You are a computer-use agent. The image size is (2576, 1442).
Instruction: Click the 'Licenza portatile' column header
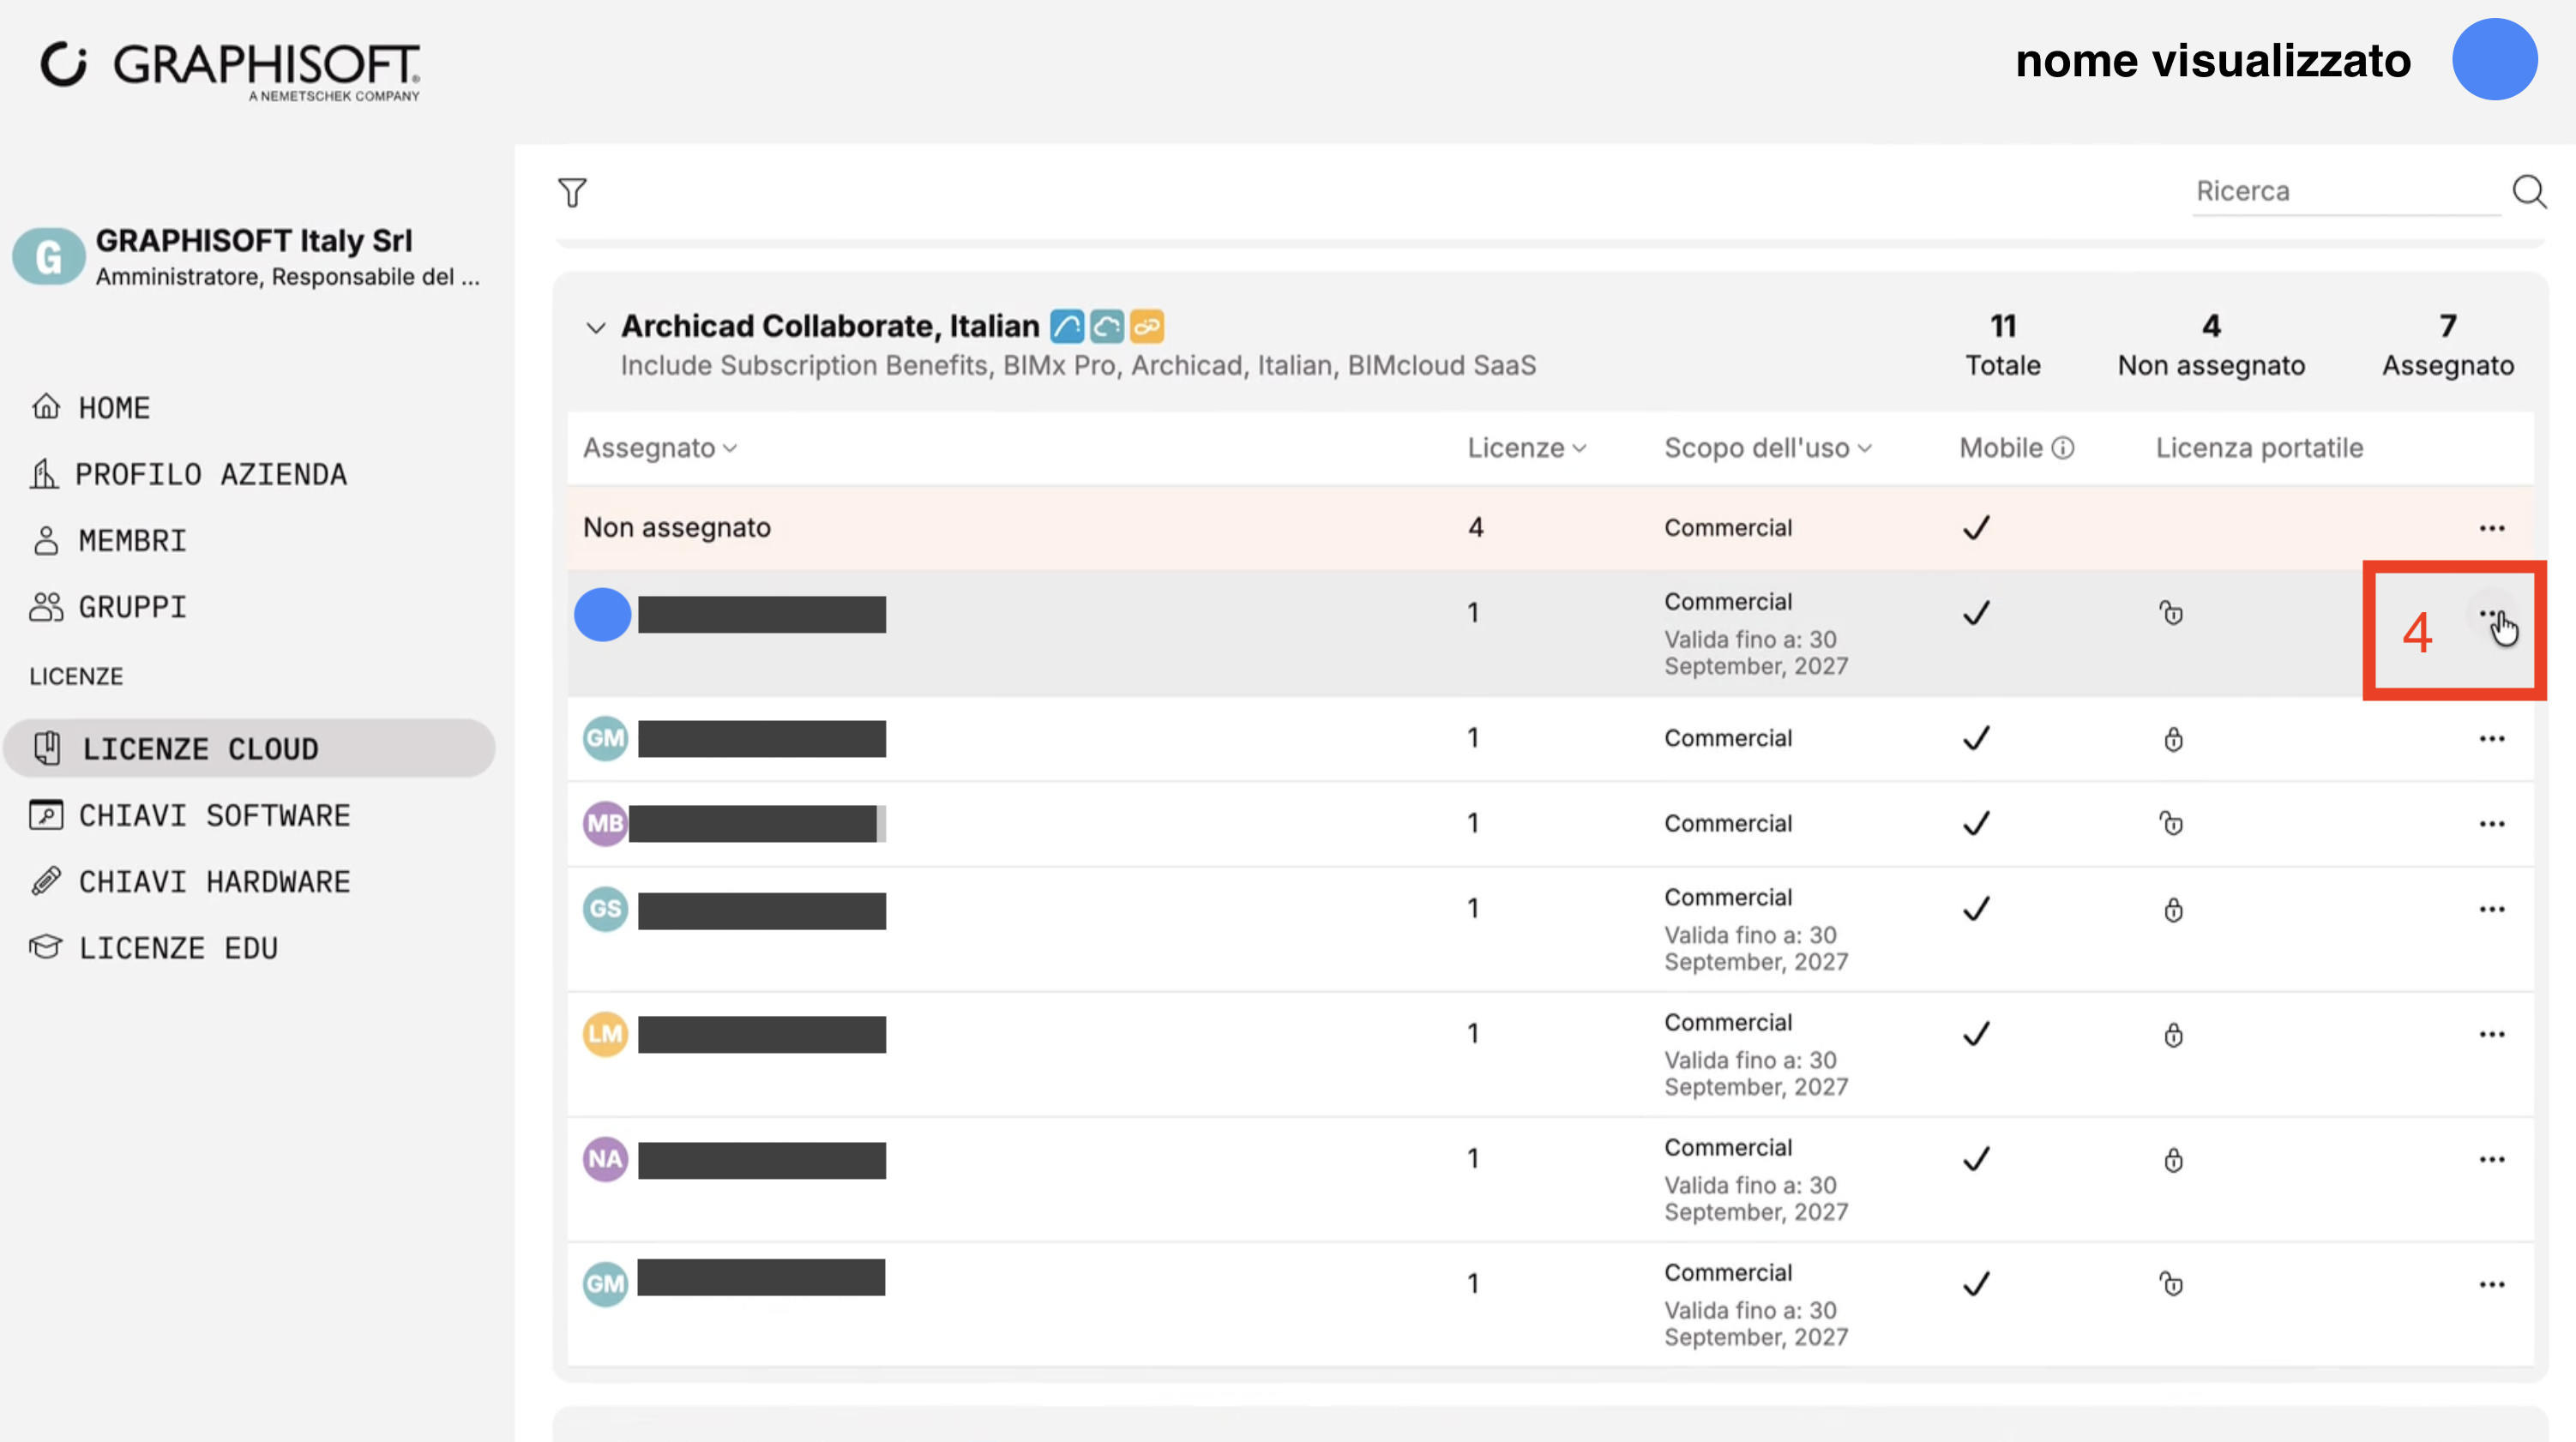click(x=2259, y=448)
